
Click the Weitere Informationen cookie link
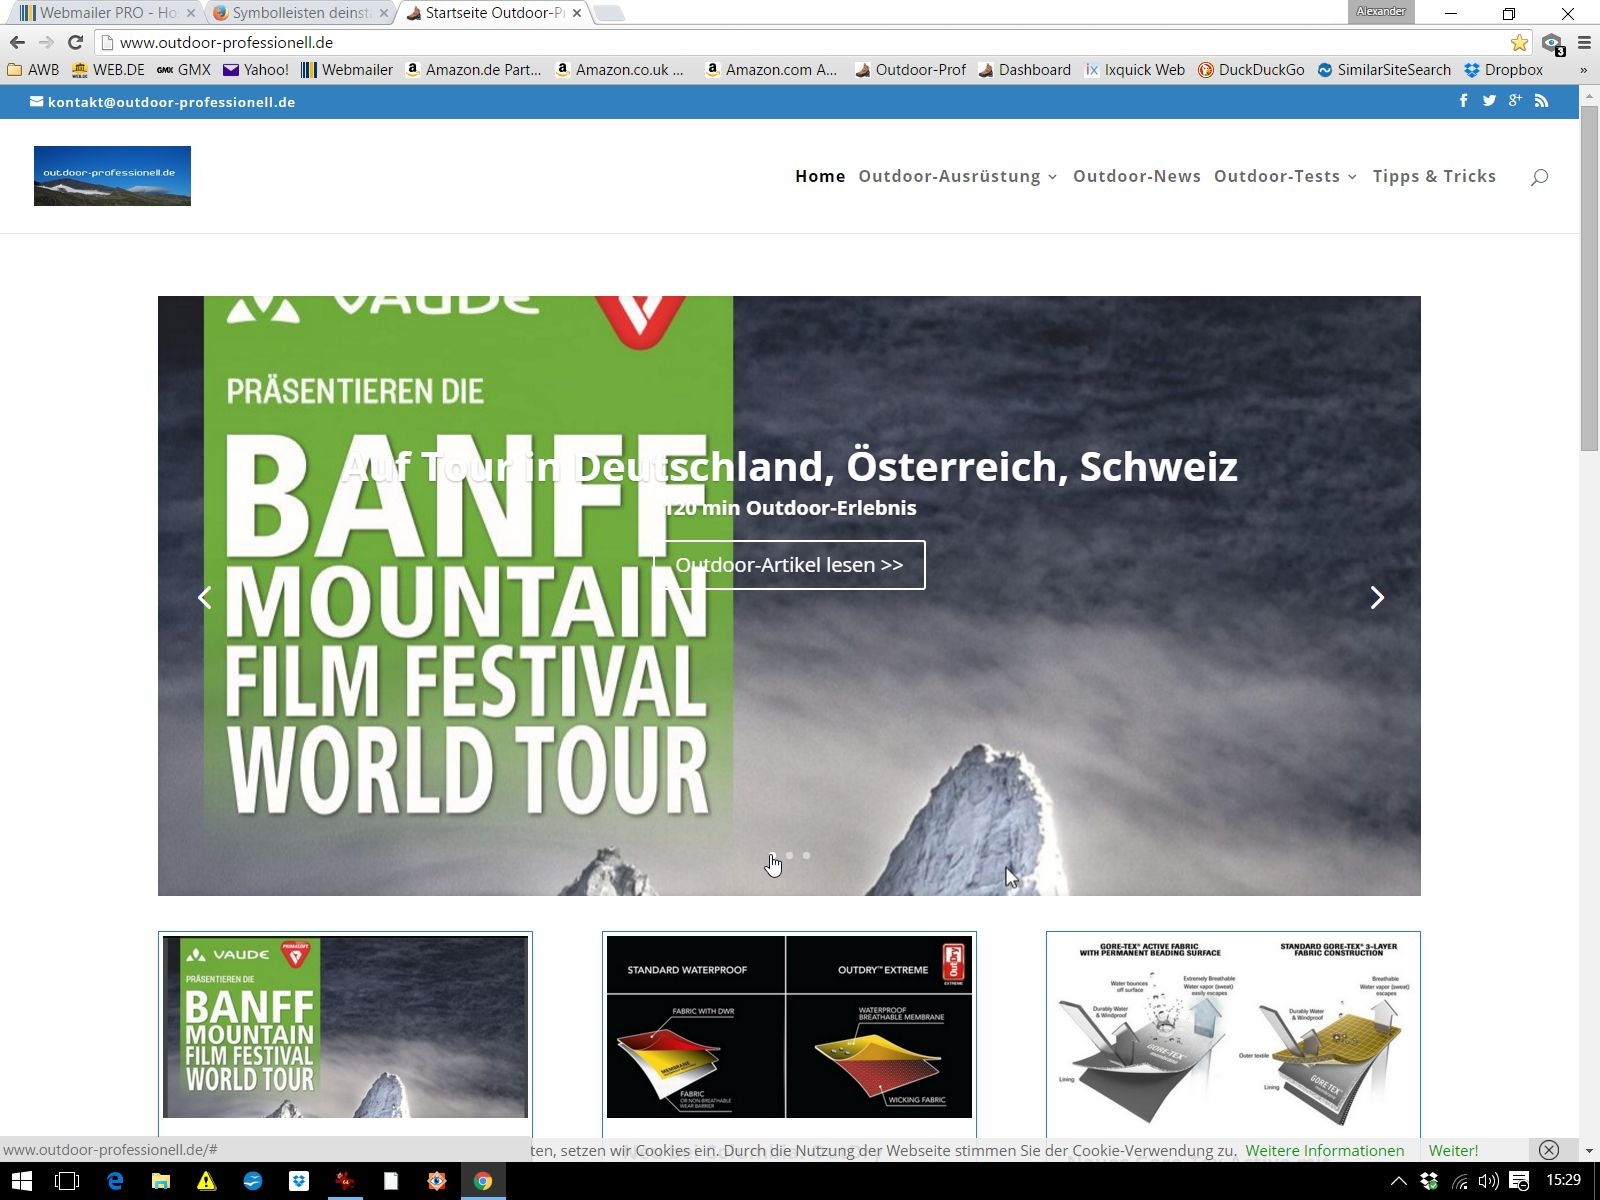tap(1324, 1150)
